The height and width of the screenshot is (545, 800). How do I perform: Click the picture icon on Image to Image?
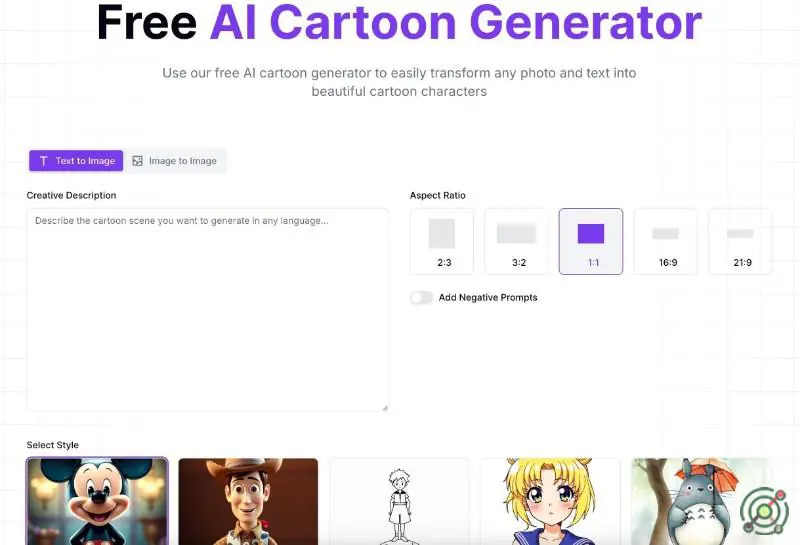click(137, 161)
